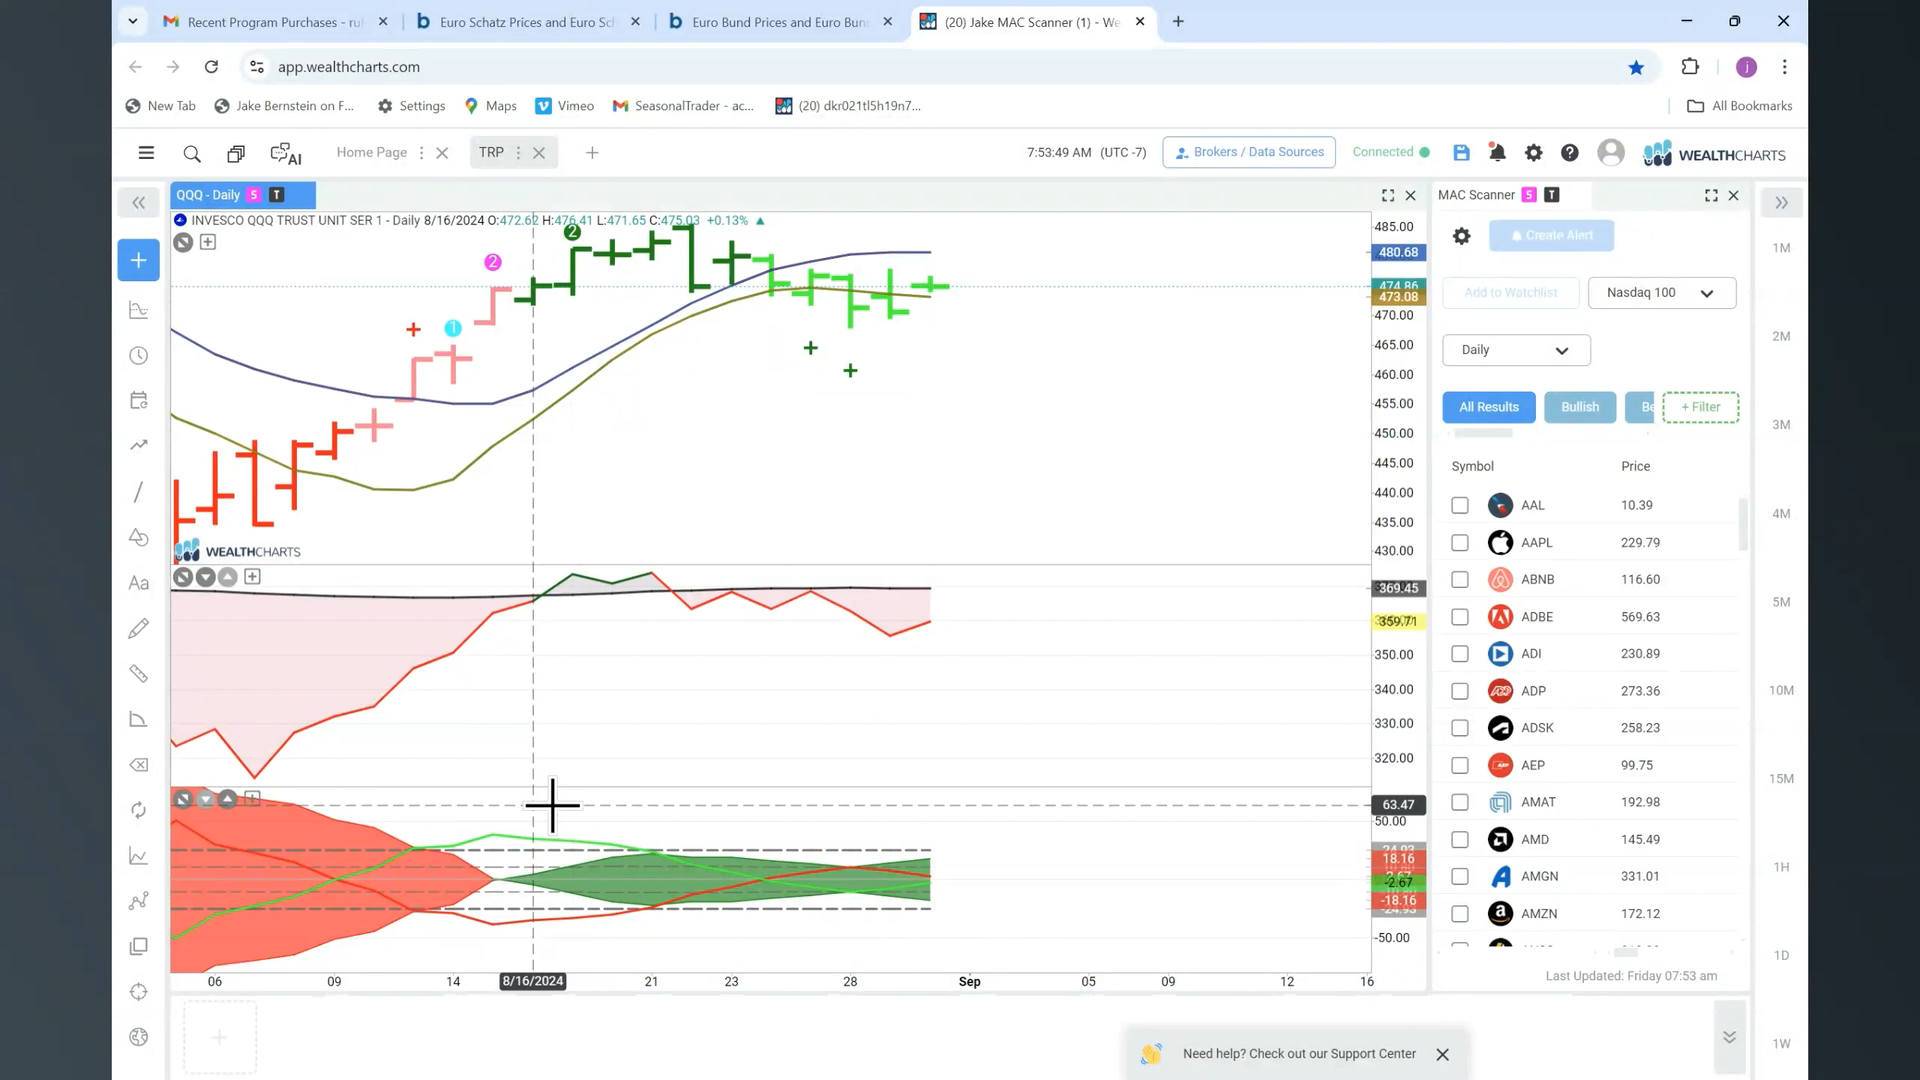Select the eraser delete tool

tap(139, 765)
